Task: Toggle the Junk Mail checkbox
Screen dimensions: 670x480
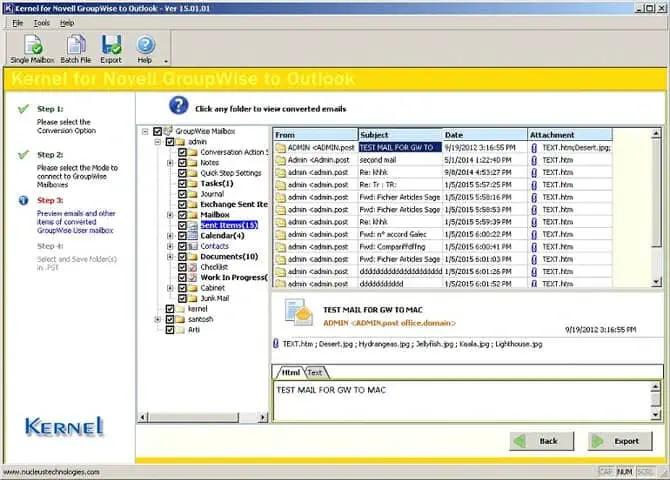Action: [x=182, y=298]
